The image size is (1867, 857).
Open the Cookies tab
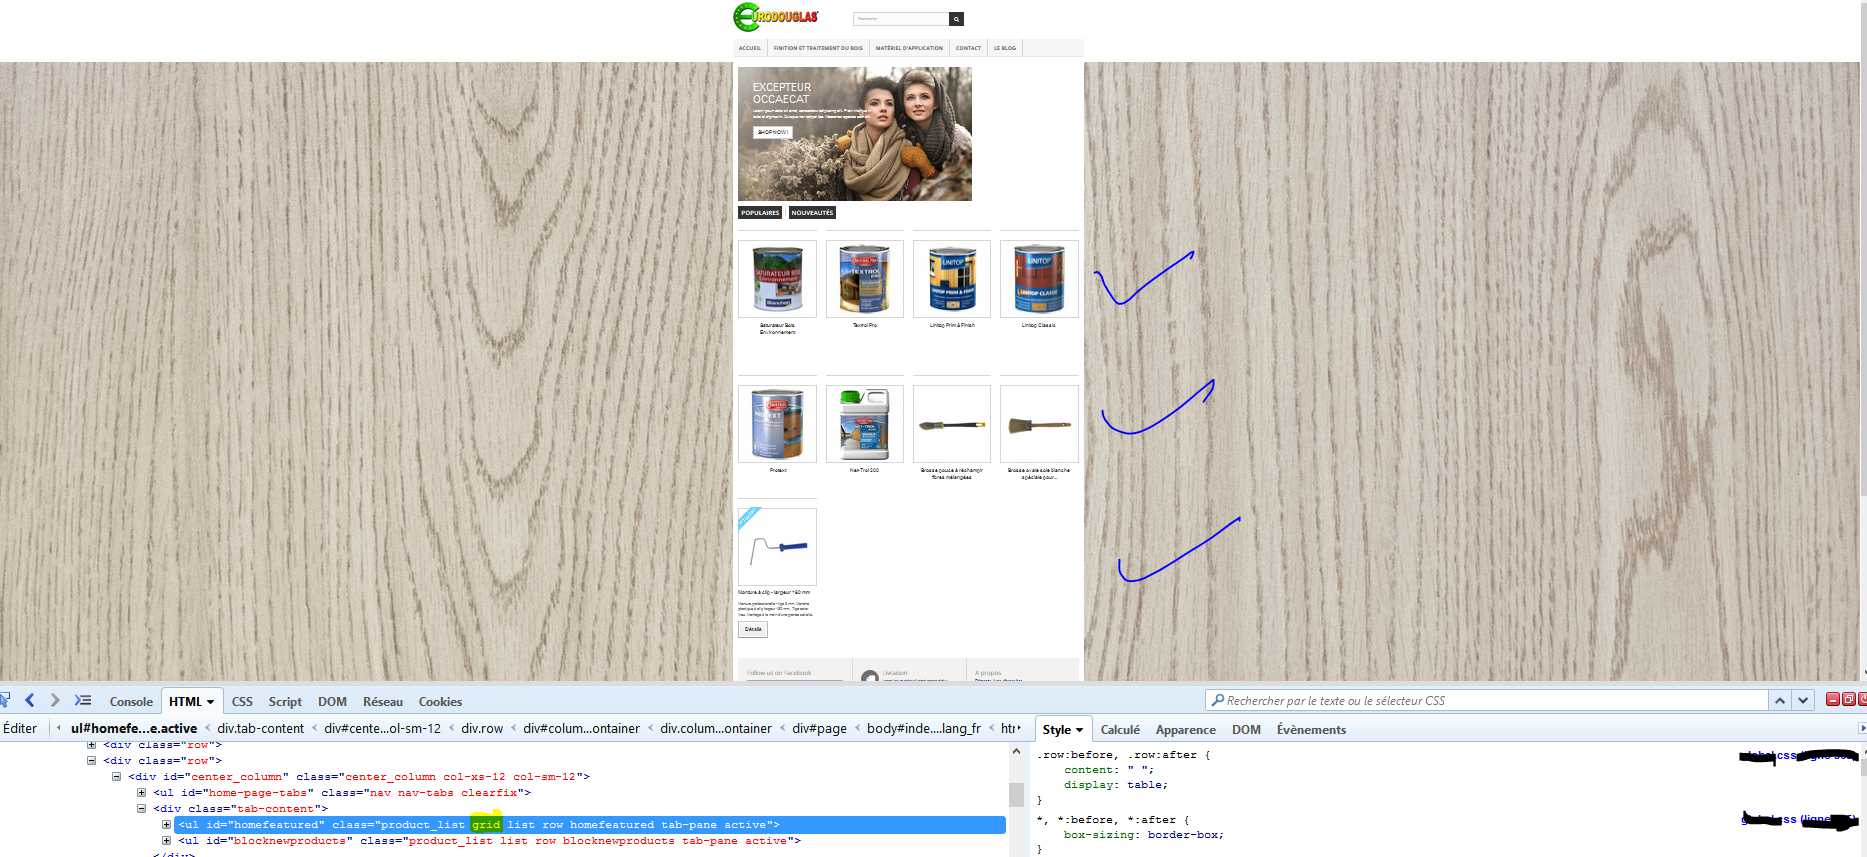440,702
